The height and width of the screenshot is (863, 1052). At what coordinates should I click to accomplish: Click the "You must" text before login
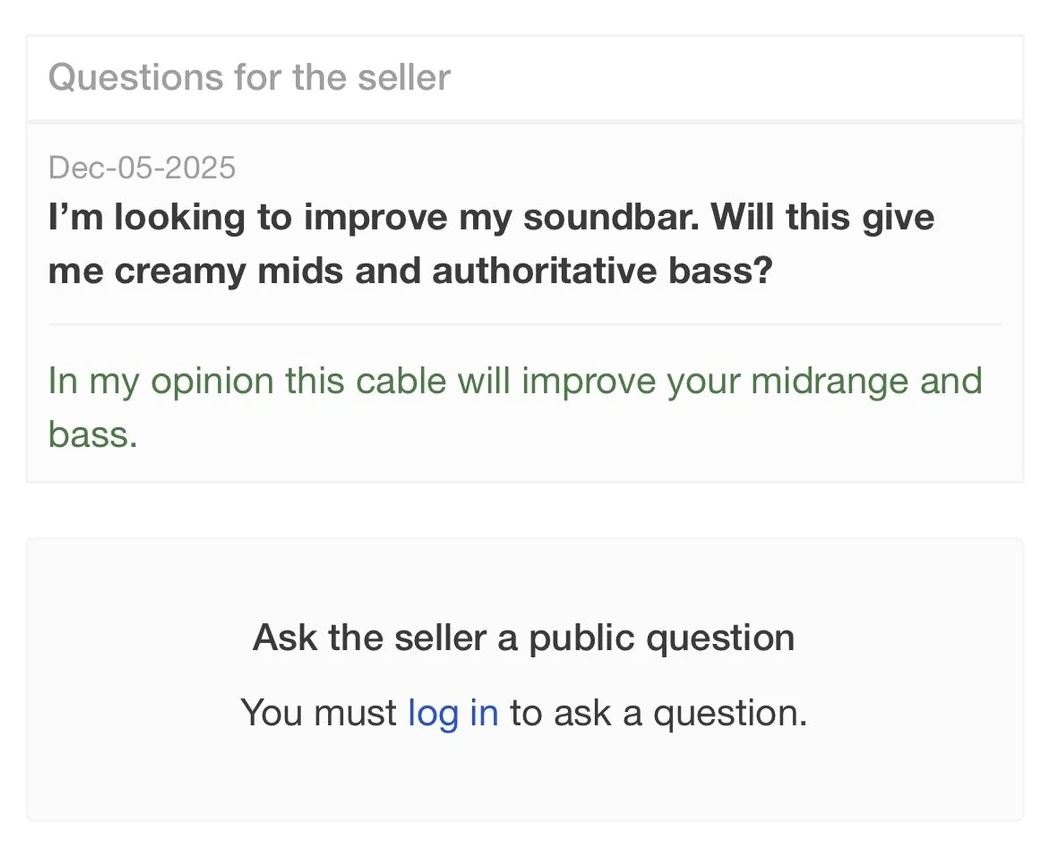(x=319, y=713)
